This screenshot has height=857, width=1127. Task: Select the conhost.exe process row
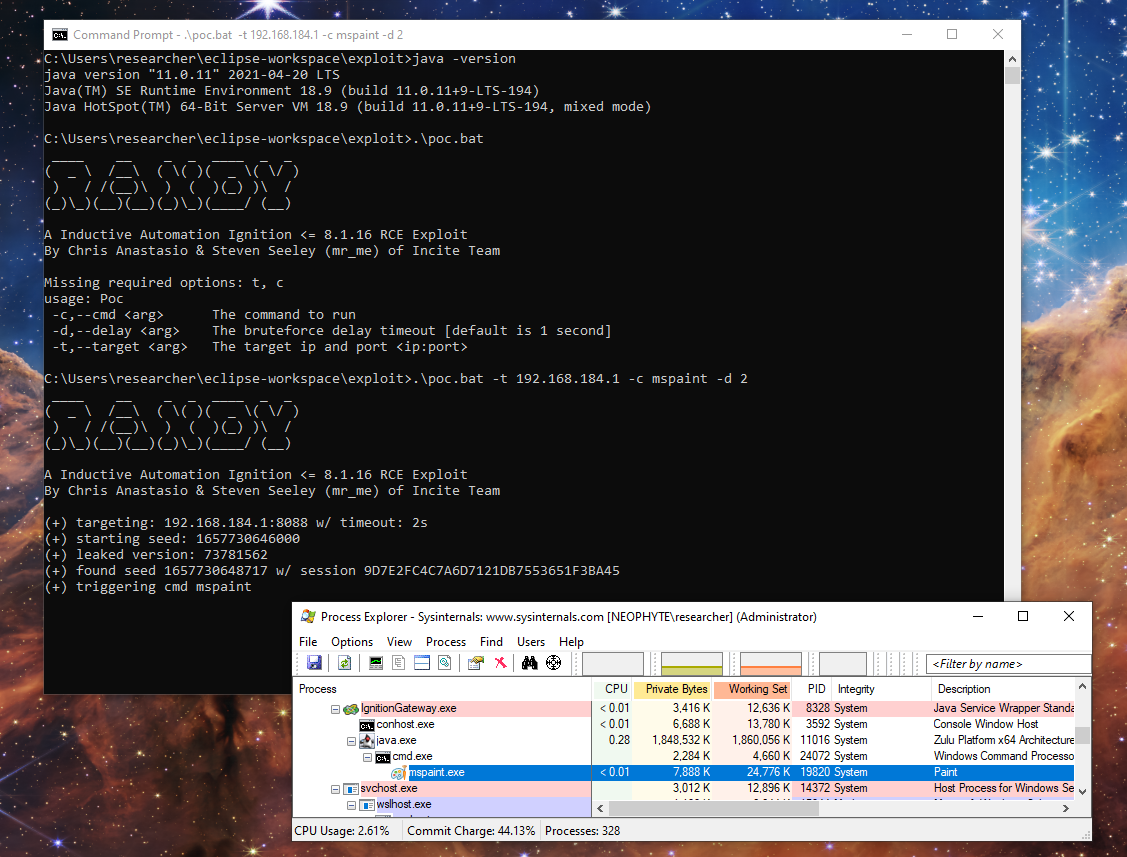pos(684,724)
